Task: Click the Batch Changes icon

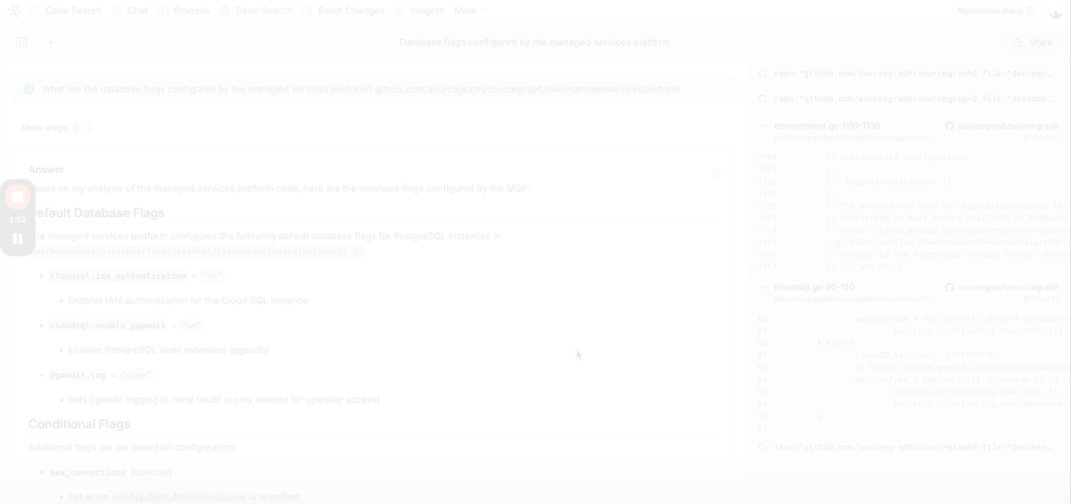Action: [x=307, y=11]
